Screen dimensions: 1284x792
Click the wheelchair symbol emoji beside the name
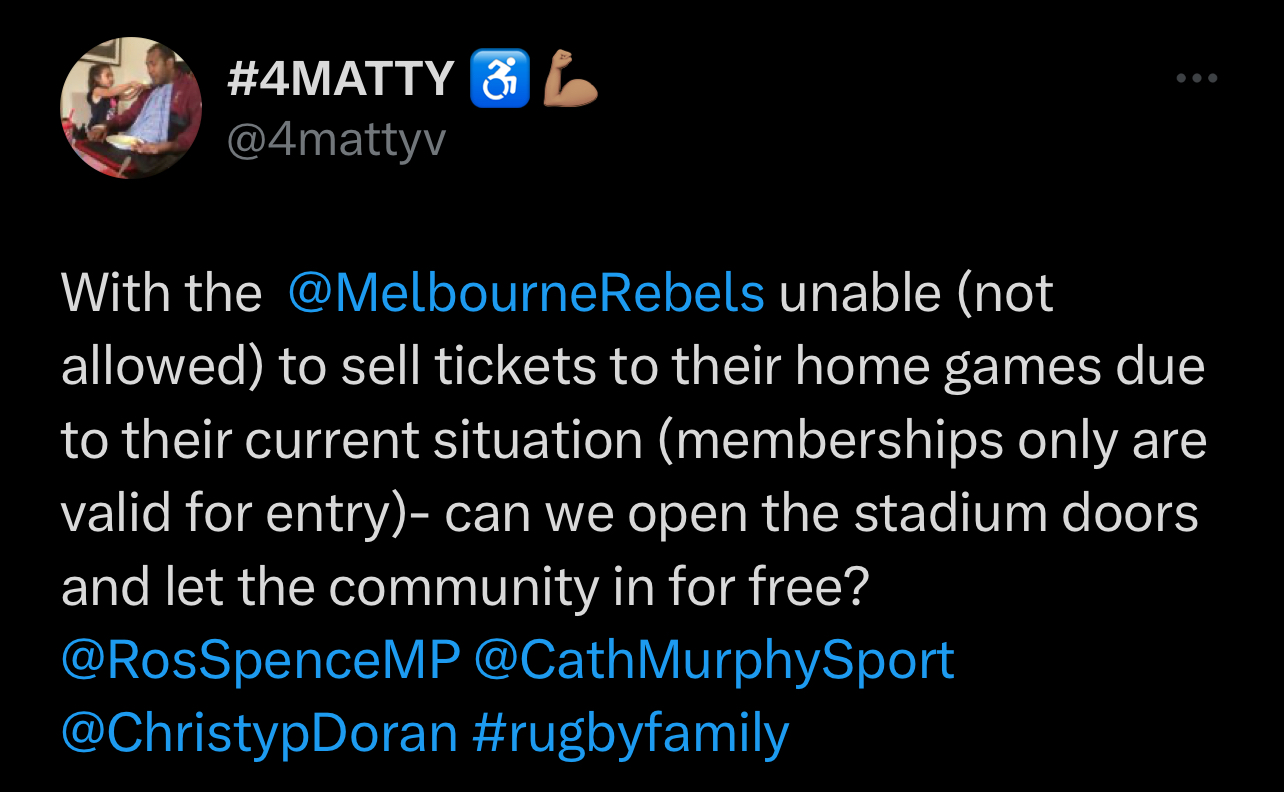499,81
